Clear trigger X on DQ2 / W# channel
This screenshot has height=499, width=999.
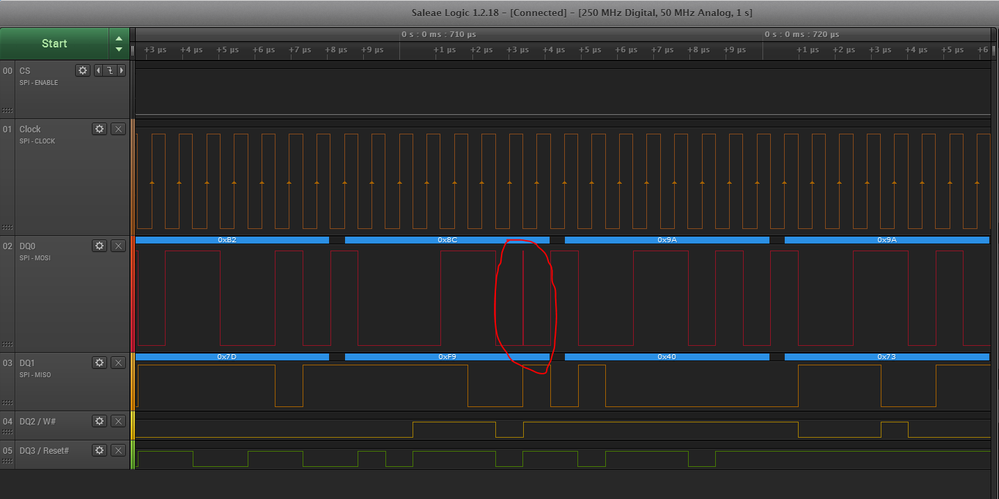pos(119,421)
